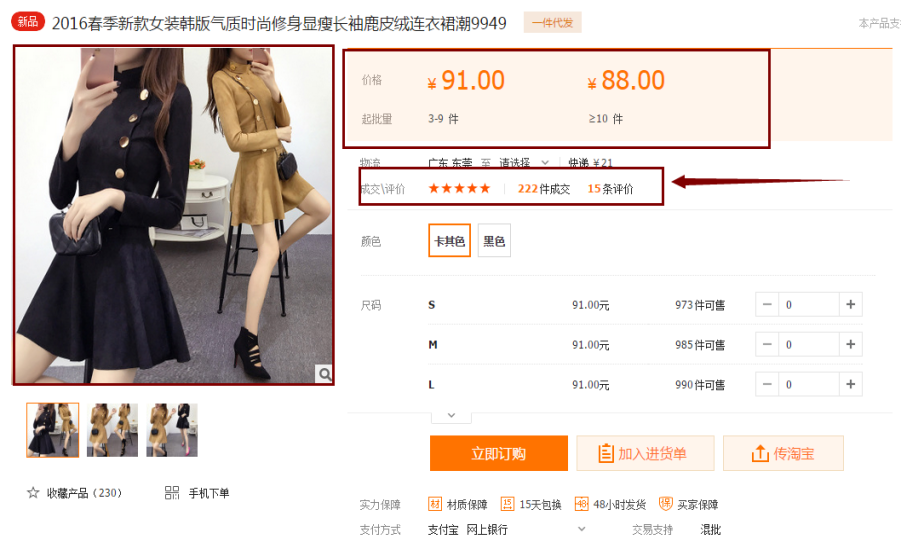Select the 卡其色 color option
The width and height of the screenshot is (901, 549).
tap(449, 241)
